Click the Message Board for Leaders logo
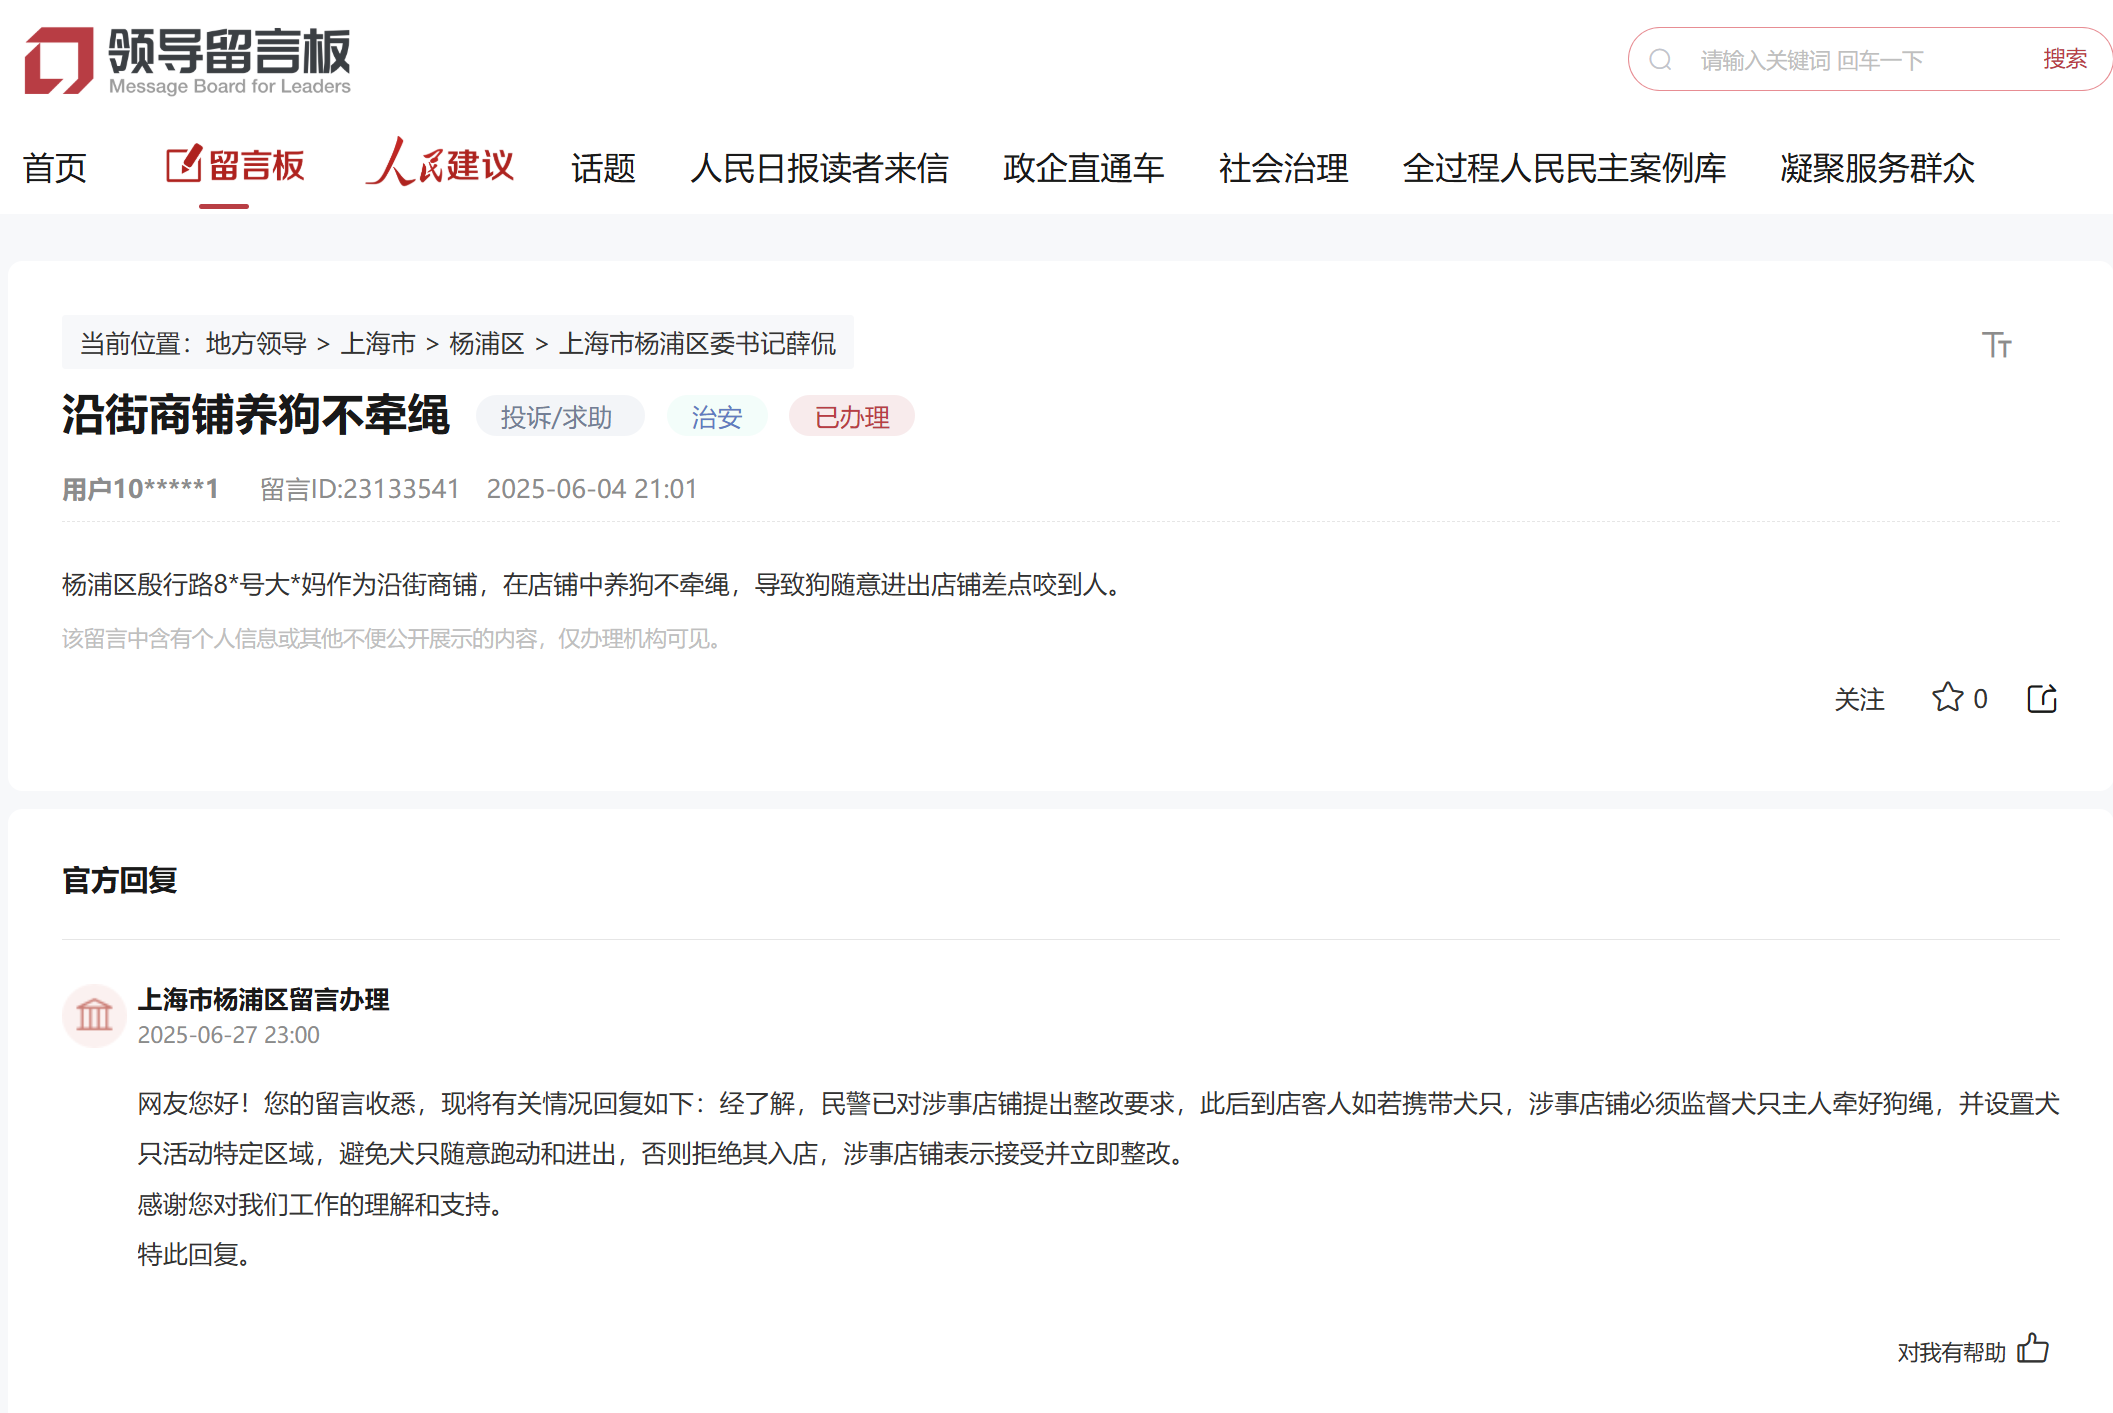Viewport: 2113px width, 1413px height. click(x=188, y=60)
